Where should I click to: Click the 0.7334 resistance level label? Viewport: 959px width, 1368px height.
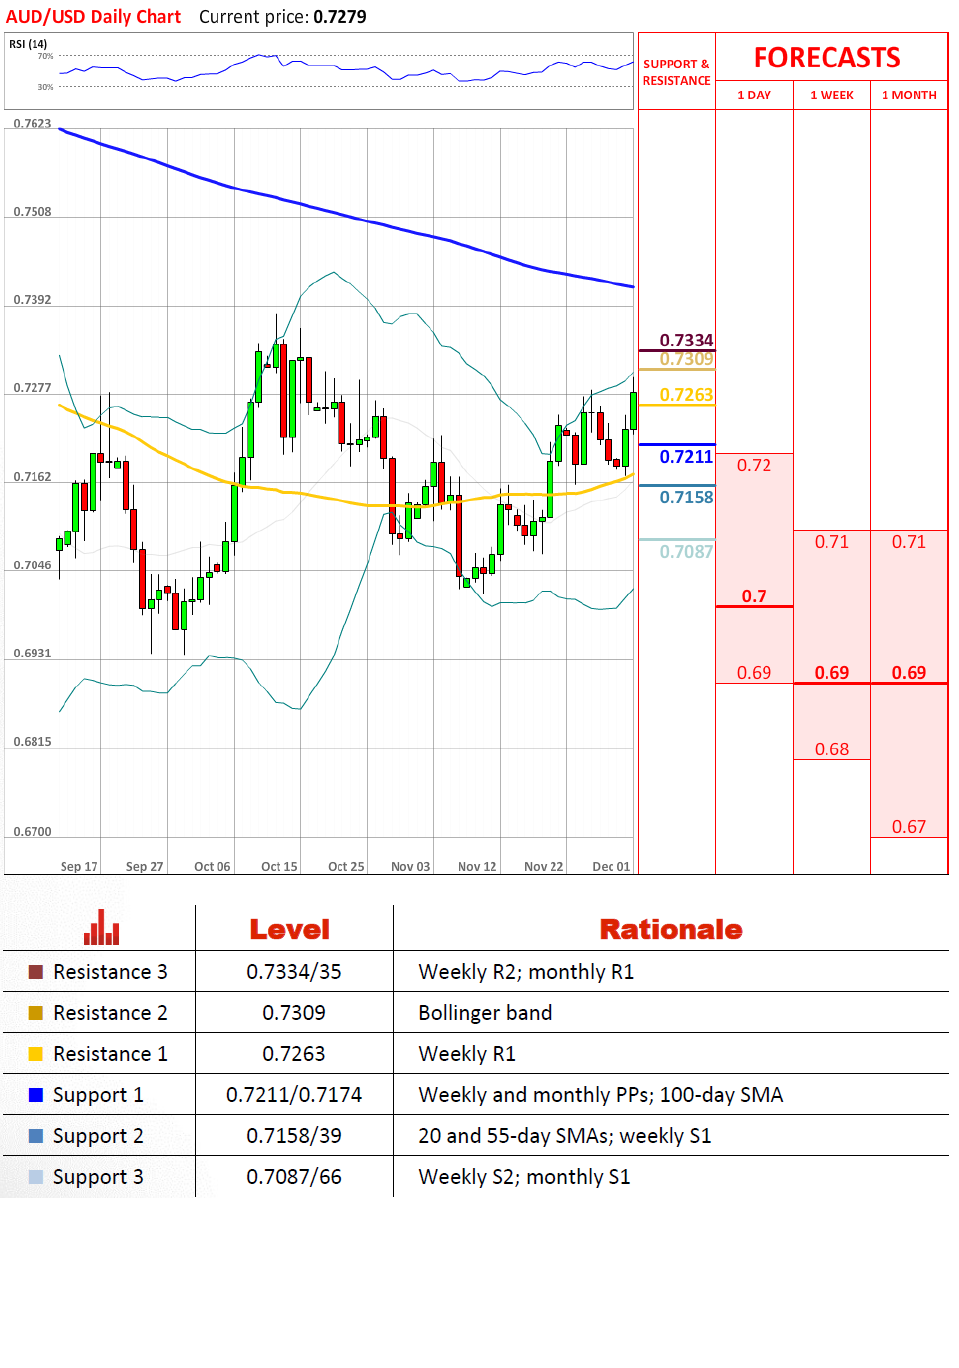point(686,340)
